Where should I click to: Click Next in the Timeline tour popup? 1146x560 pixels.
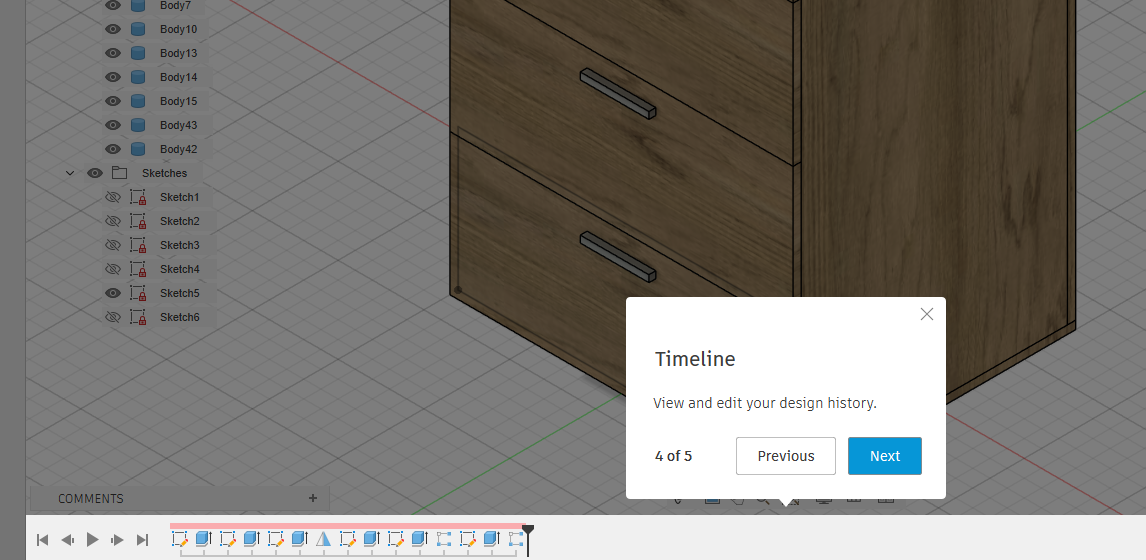[x=884, y=456]
